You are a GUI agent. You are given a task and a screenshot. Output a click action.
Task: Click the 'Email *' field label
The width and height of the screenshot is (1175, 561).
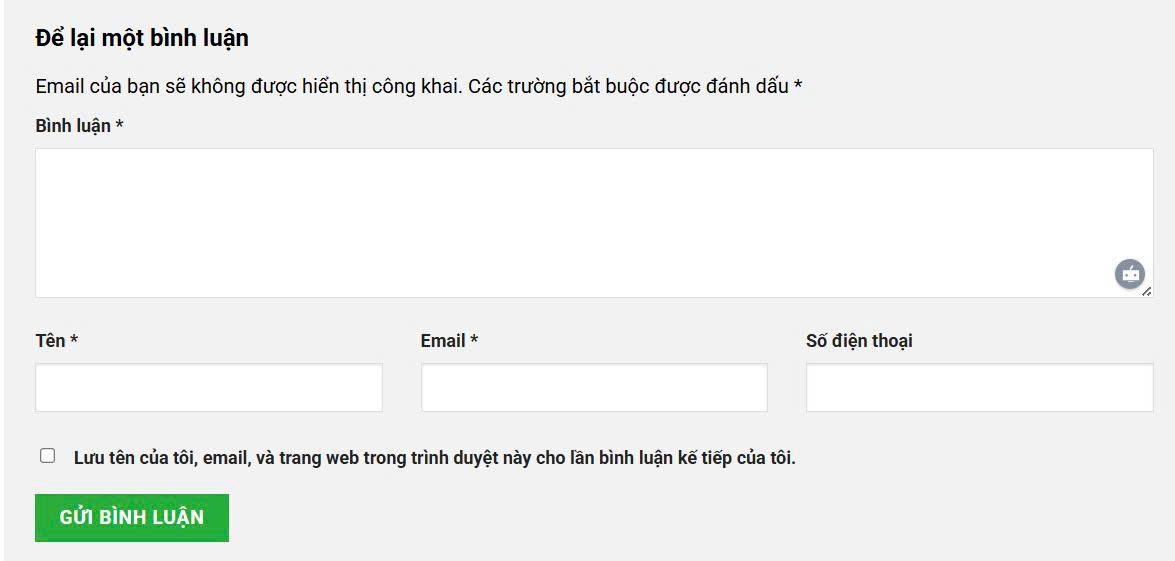tap(450, 341)
